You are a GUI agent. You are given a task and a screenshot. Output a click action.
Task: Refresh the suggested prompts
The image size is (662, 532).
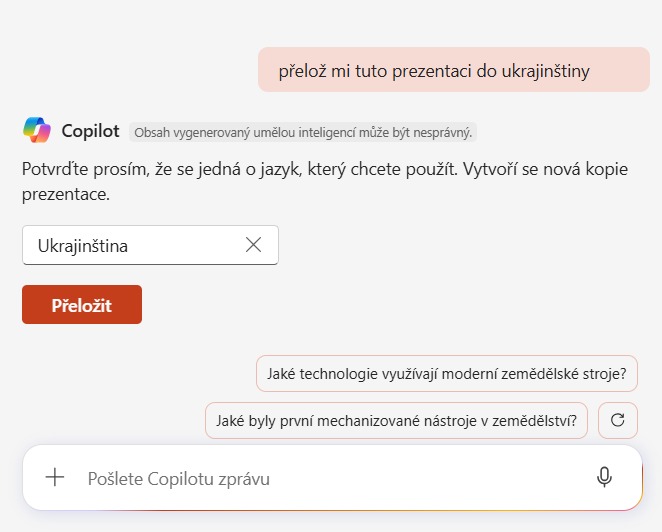click(x=618, y=421)
